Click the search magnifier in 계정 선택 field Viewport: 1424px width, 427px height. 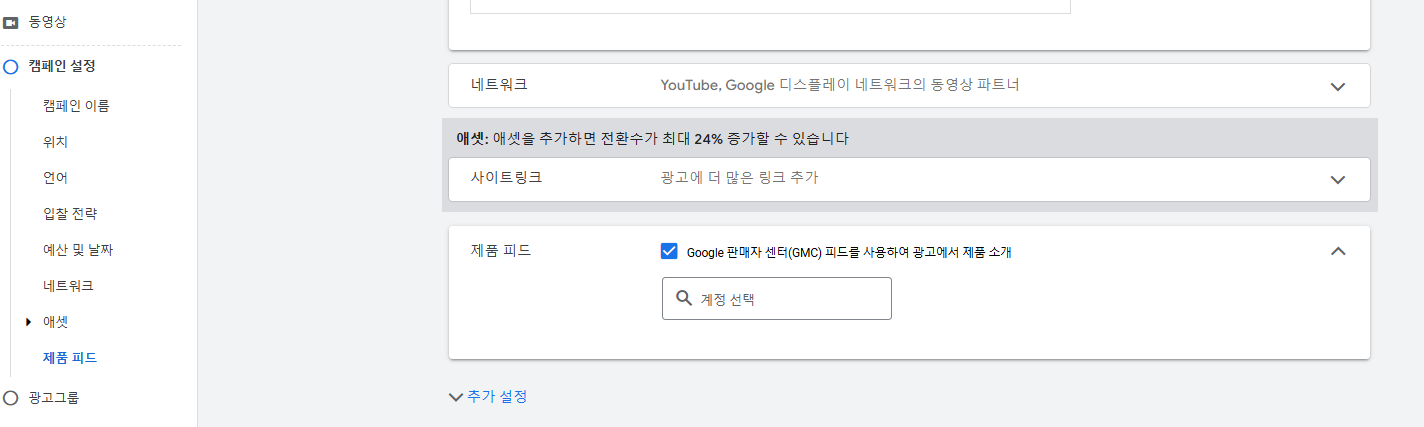[x=684, y=298]
